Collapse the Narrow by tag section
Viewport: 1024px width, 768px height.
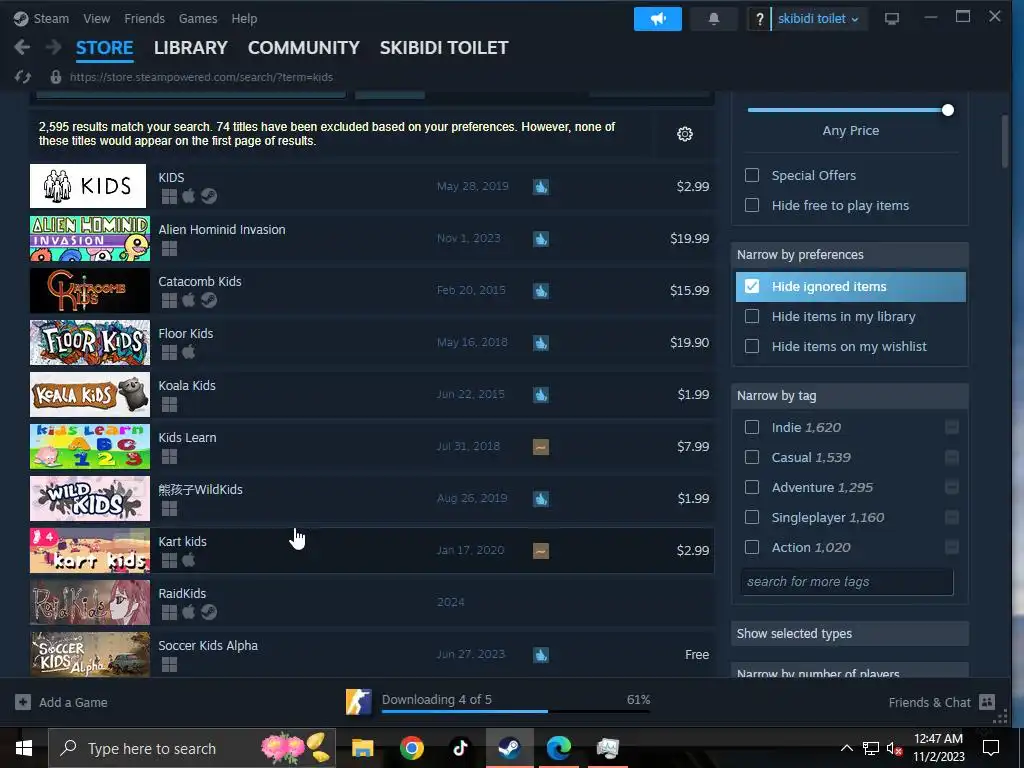coord(850,396)
